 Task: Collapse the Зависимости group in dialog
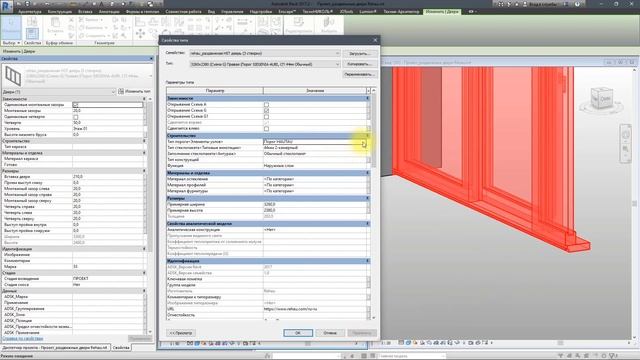pyautogui.click(x=367, y=98)
